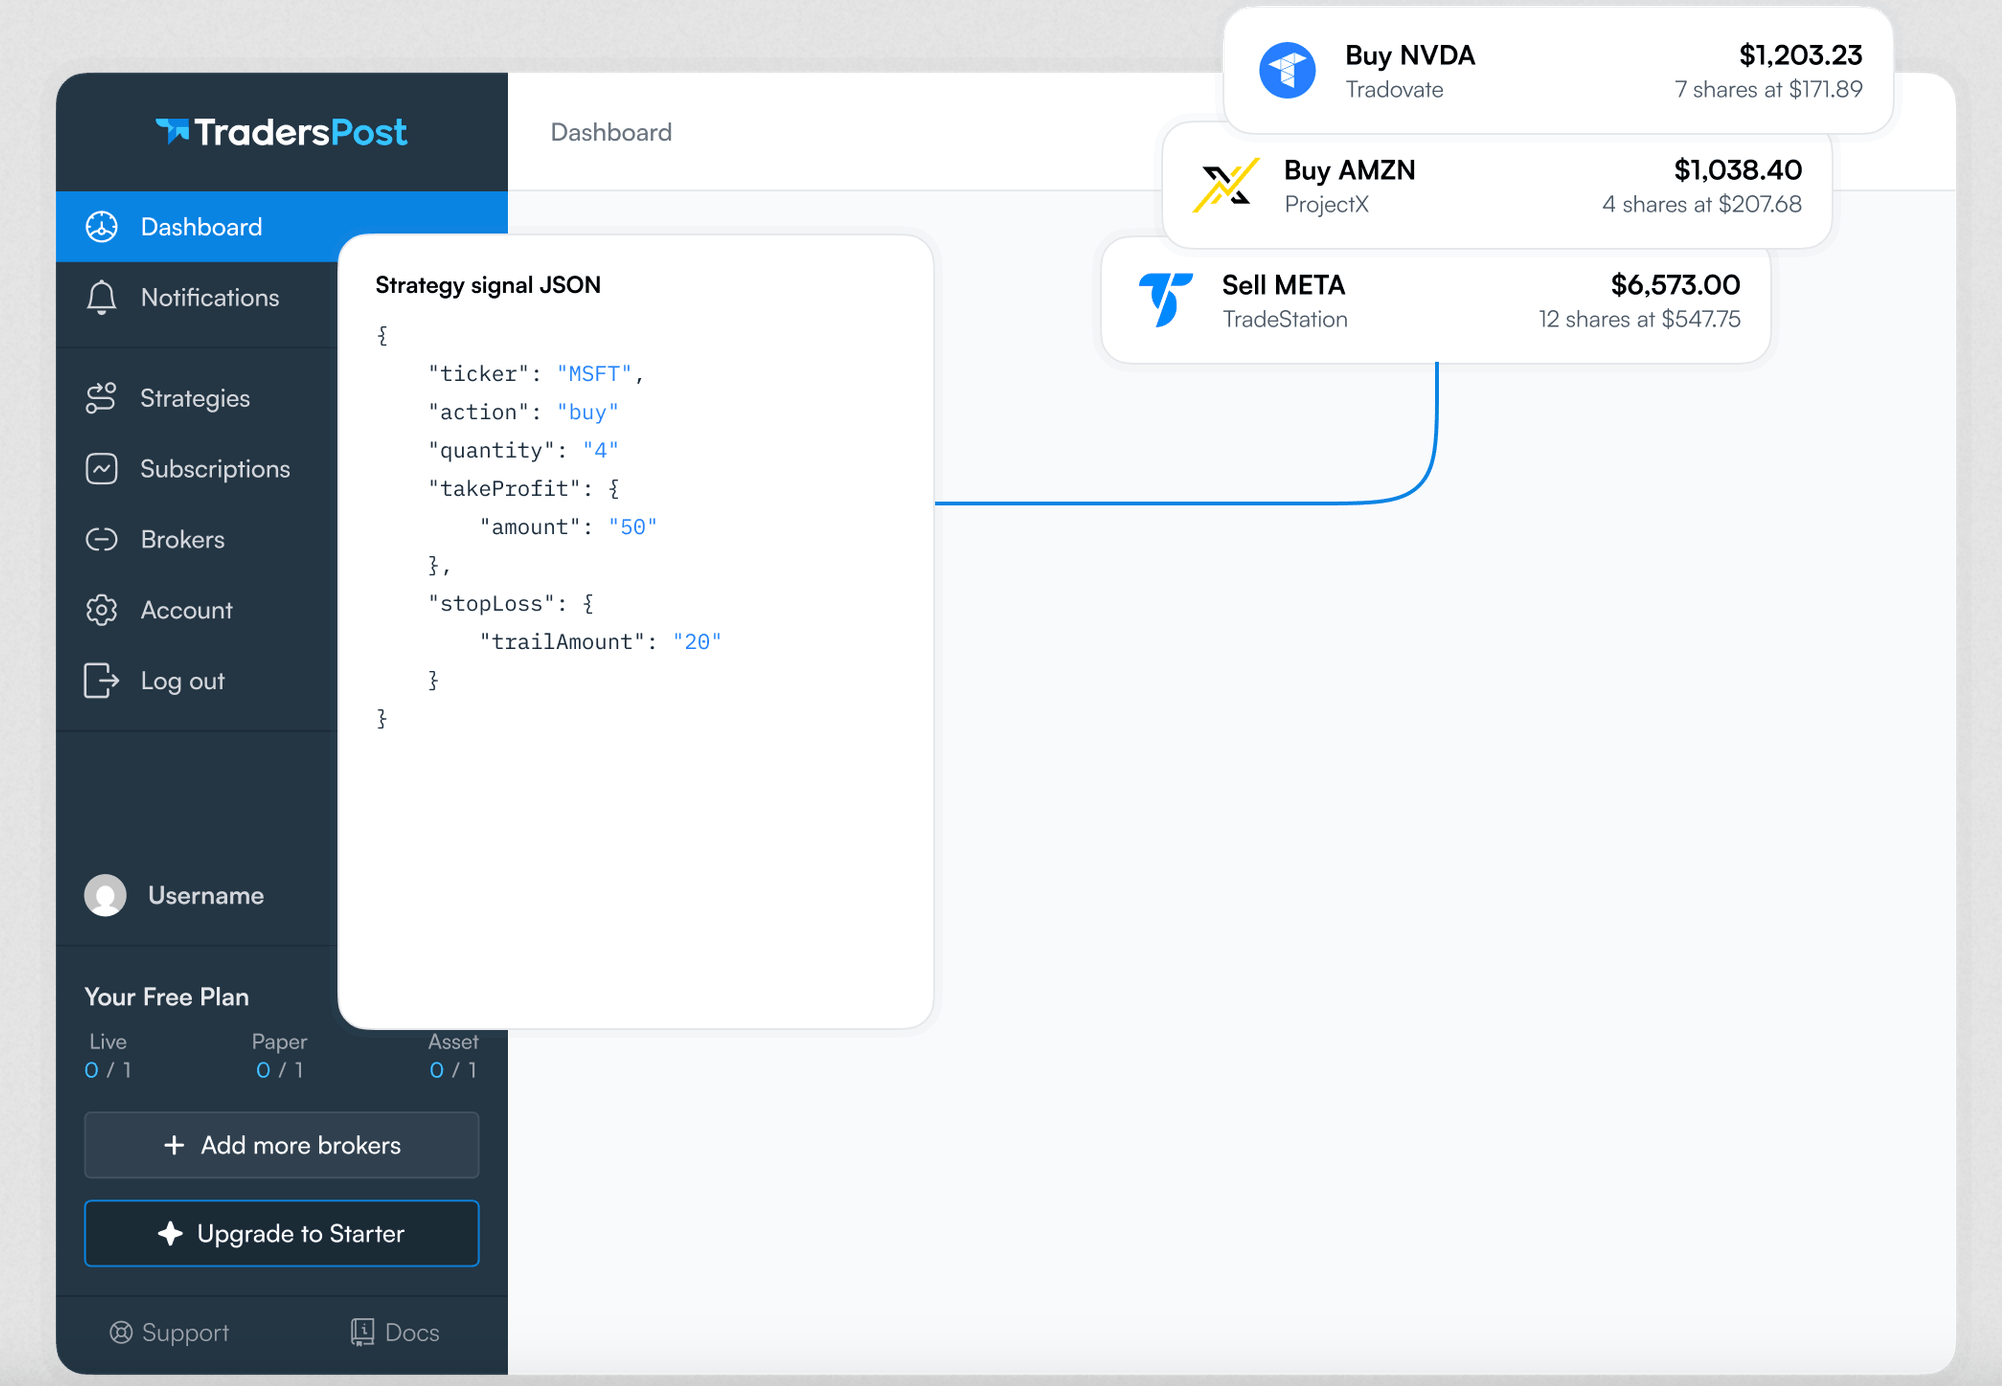The image size is (2002, 1386).
Task: Click the Upgrade to Starter button
Action: click(x=282, y=1233)
